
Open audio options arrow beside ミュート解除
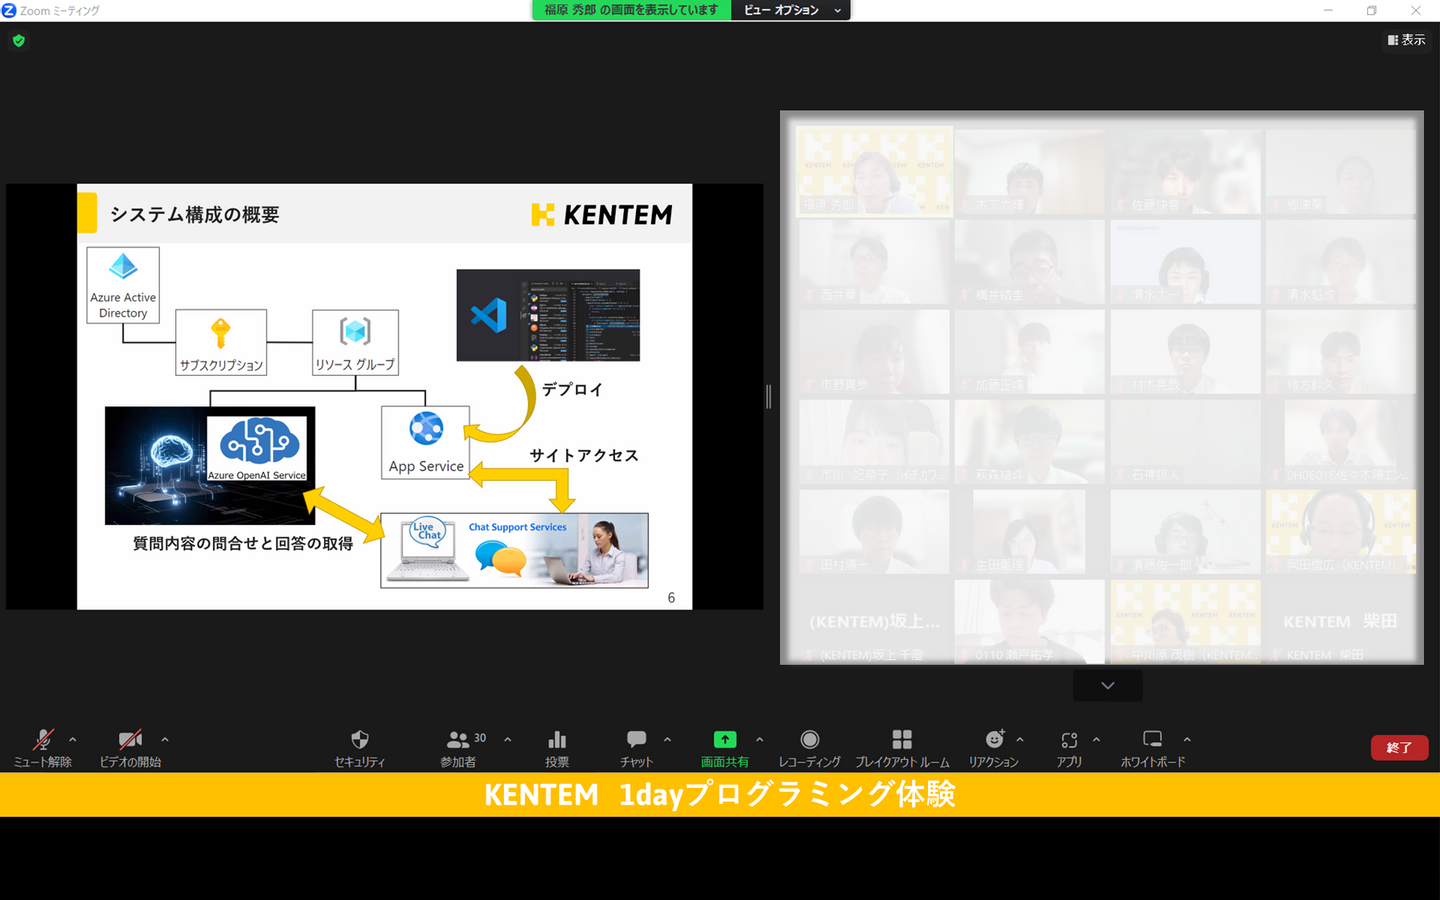pyautogui.click(x=73, y=740)
